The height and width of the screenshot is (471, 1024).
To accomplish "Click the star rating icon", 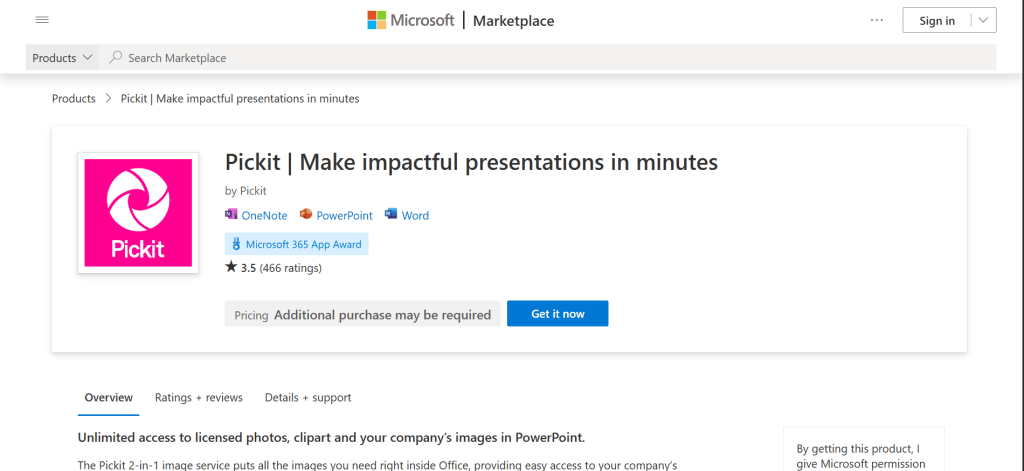I will pyautogui.click(x=231, y=267).
